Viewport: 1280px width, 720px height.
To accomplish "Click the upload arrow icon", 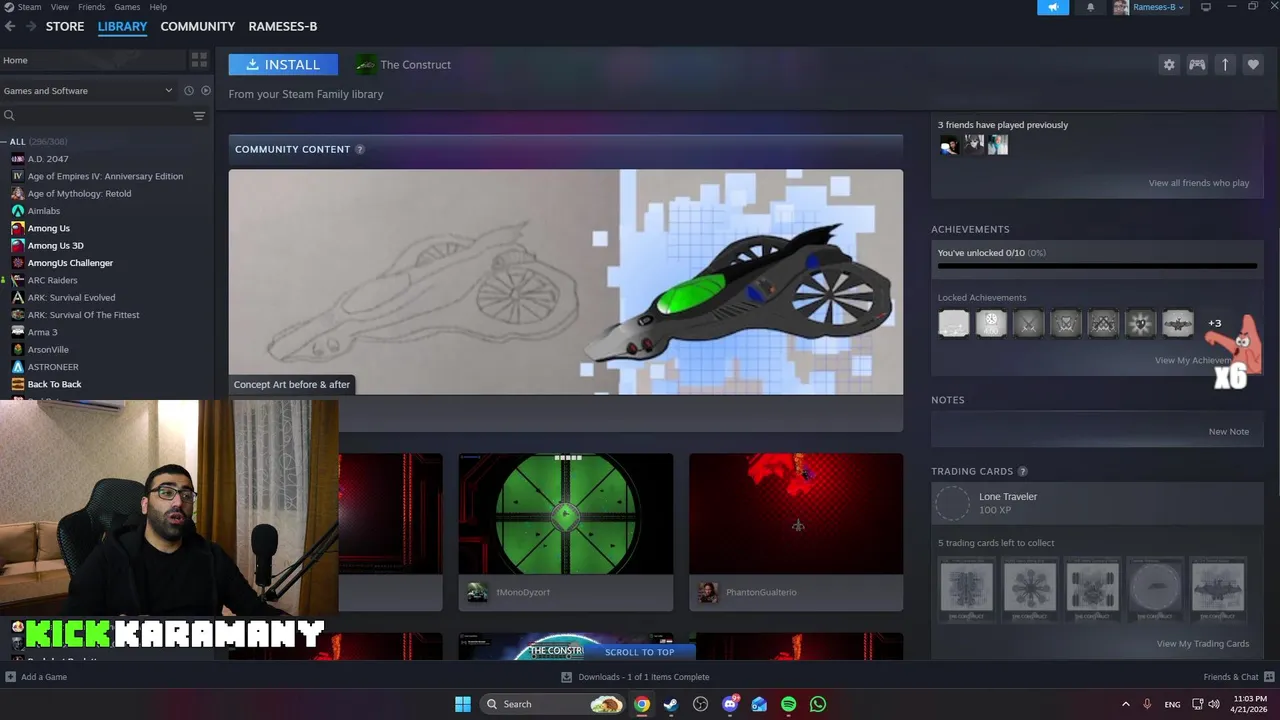I will [x=1225, y=65].
